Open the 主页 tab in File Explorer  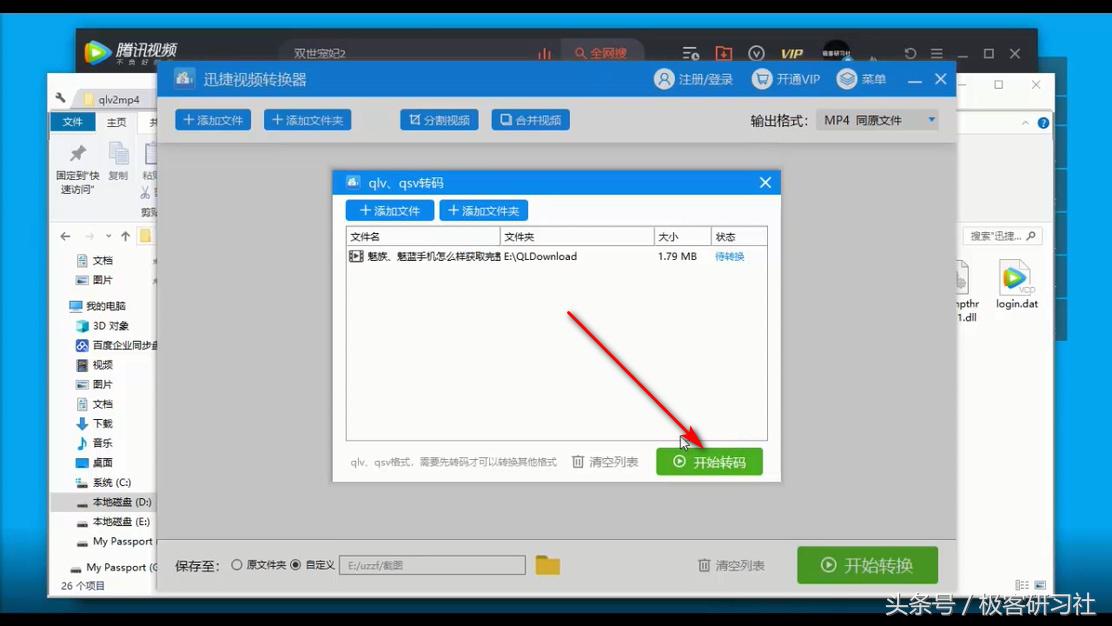pos(116,122)
